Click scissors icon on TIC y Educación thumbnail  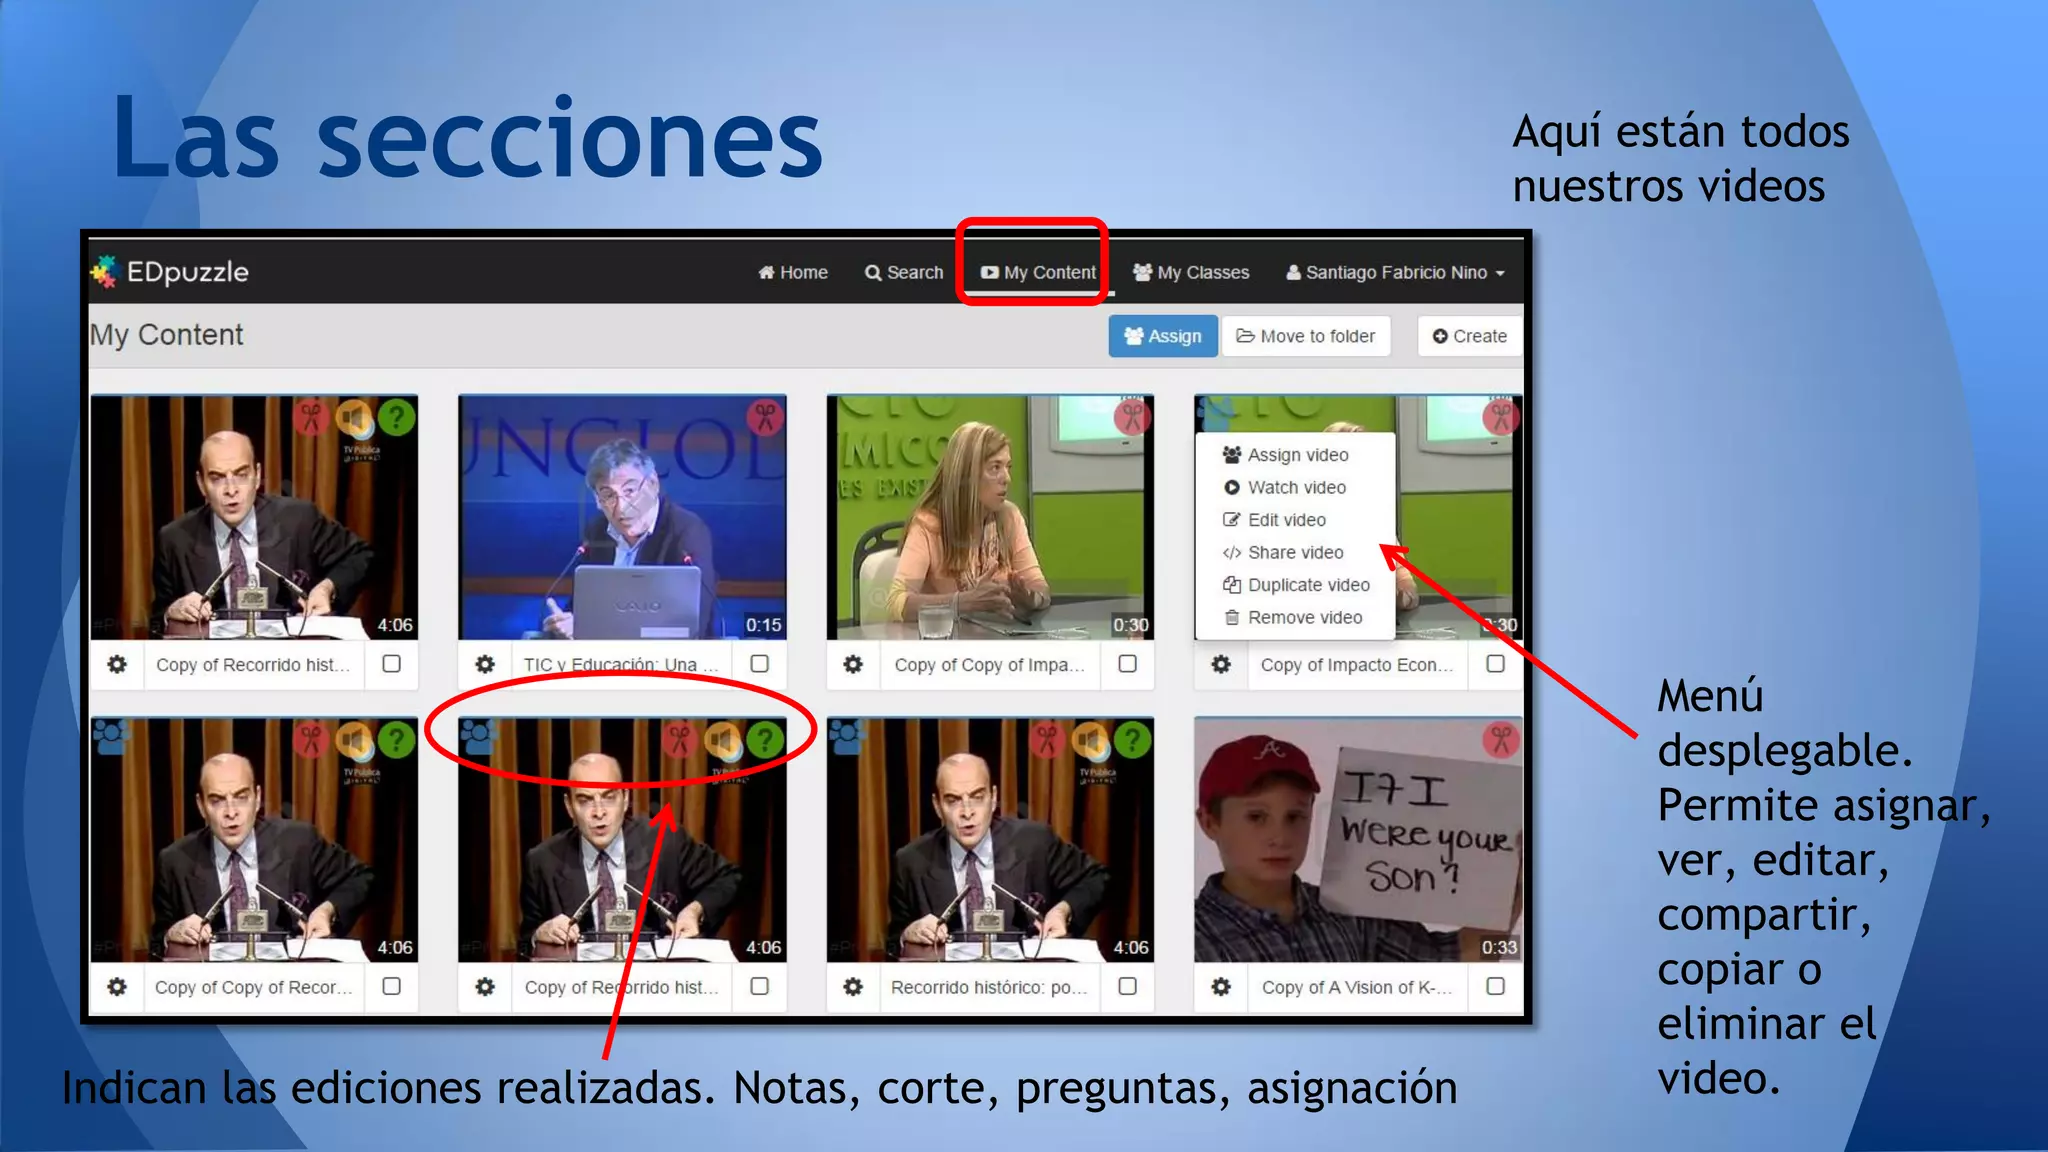[766, 417]
